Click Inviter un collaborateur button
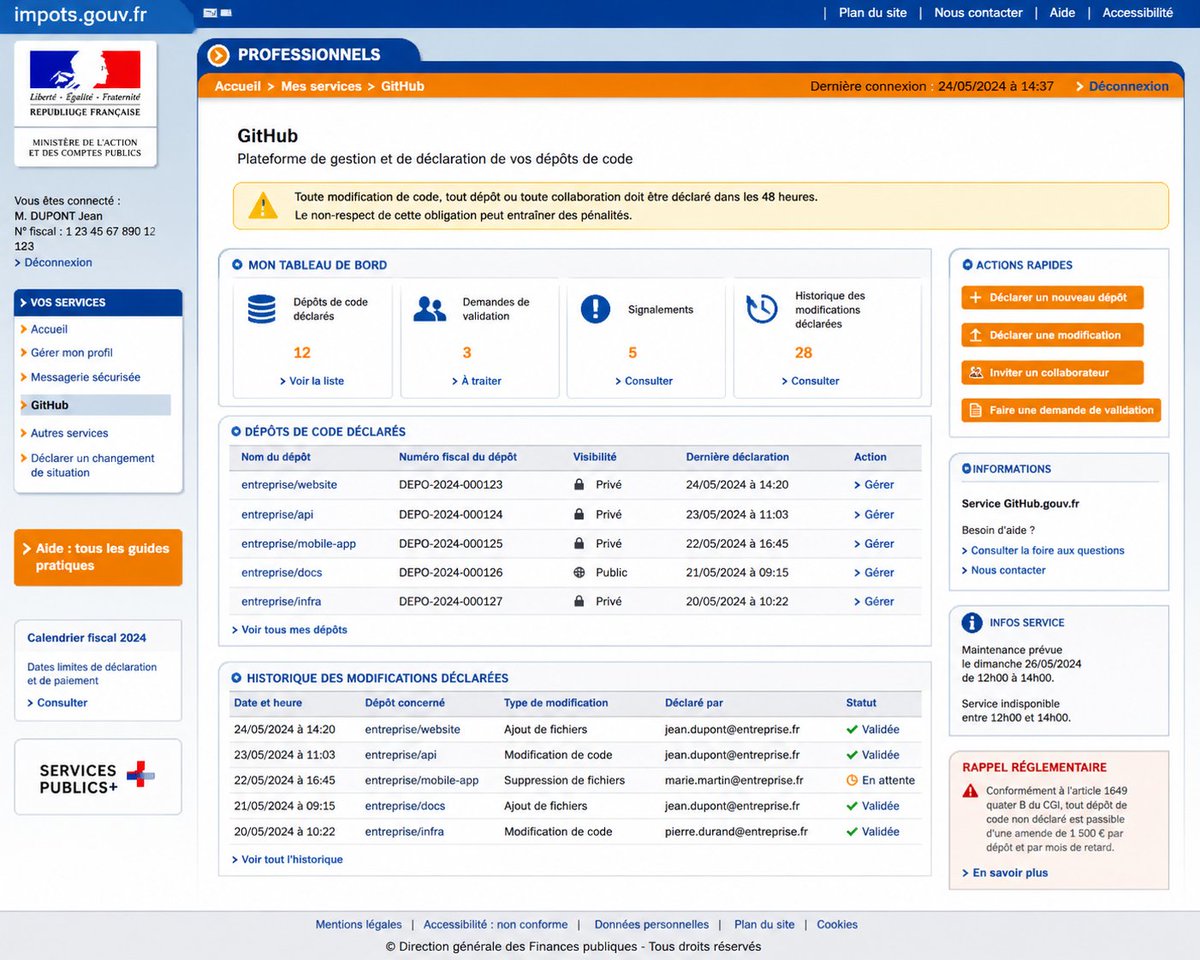Screen dimensions: 1200x960 1052,372
